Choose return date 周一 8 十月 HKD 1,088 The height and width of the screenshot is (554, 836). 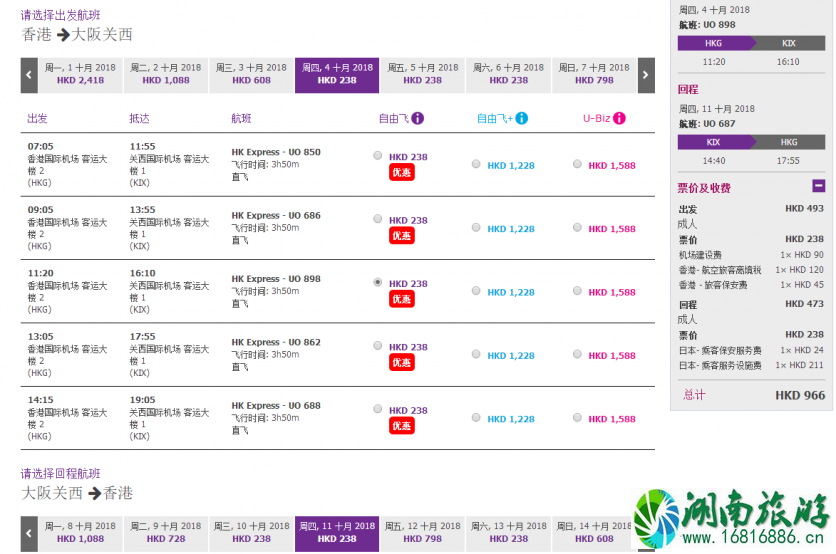[81, 533]
